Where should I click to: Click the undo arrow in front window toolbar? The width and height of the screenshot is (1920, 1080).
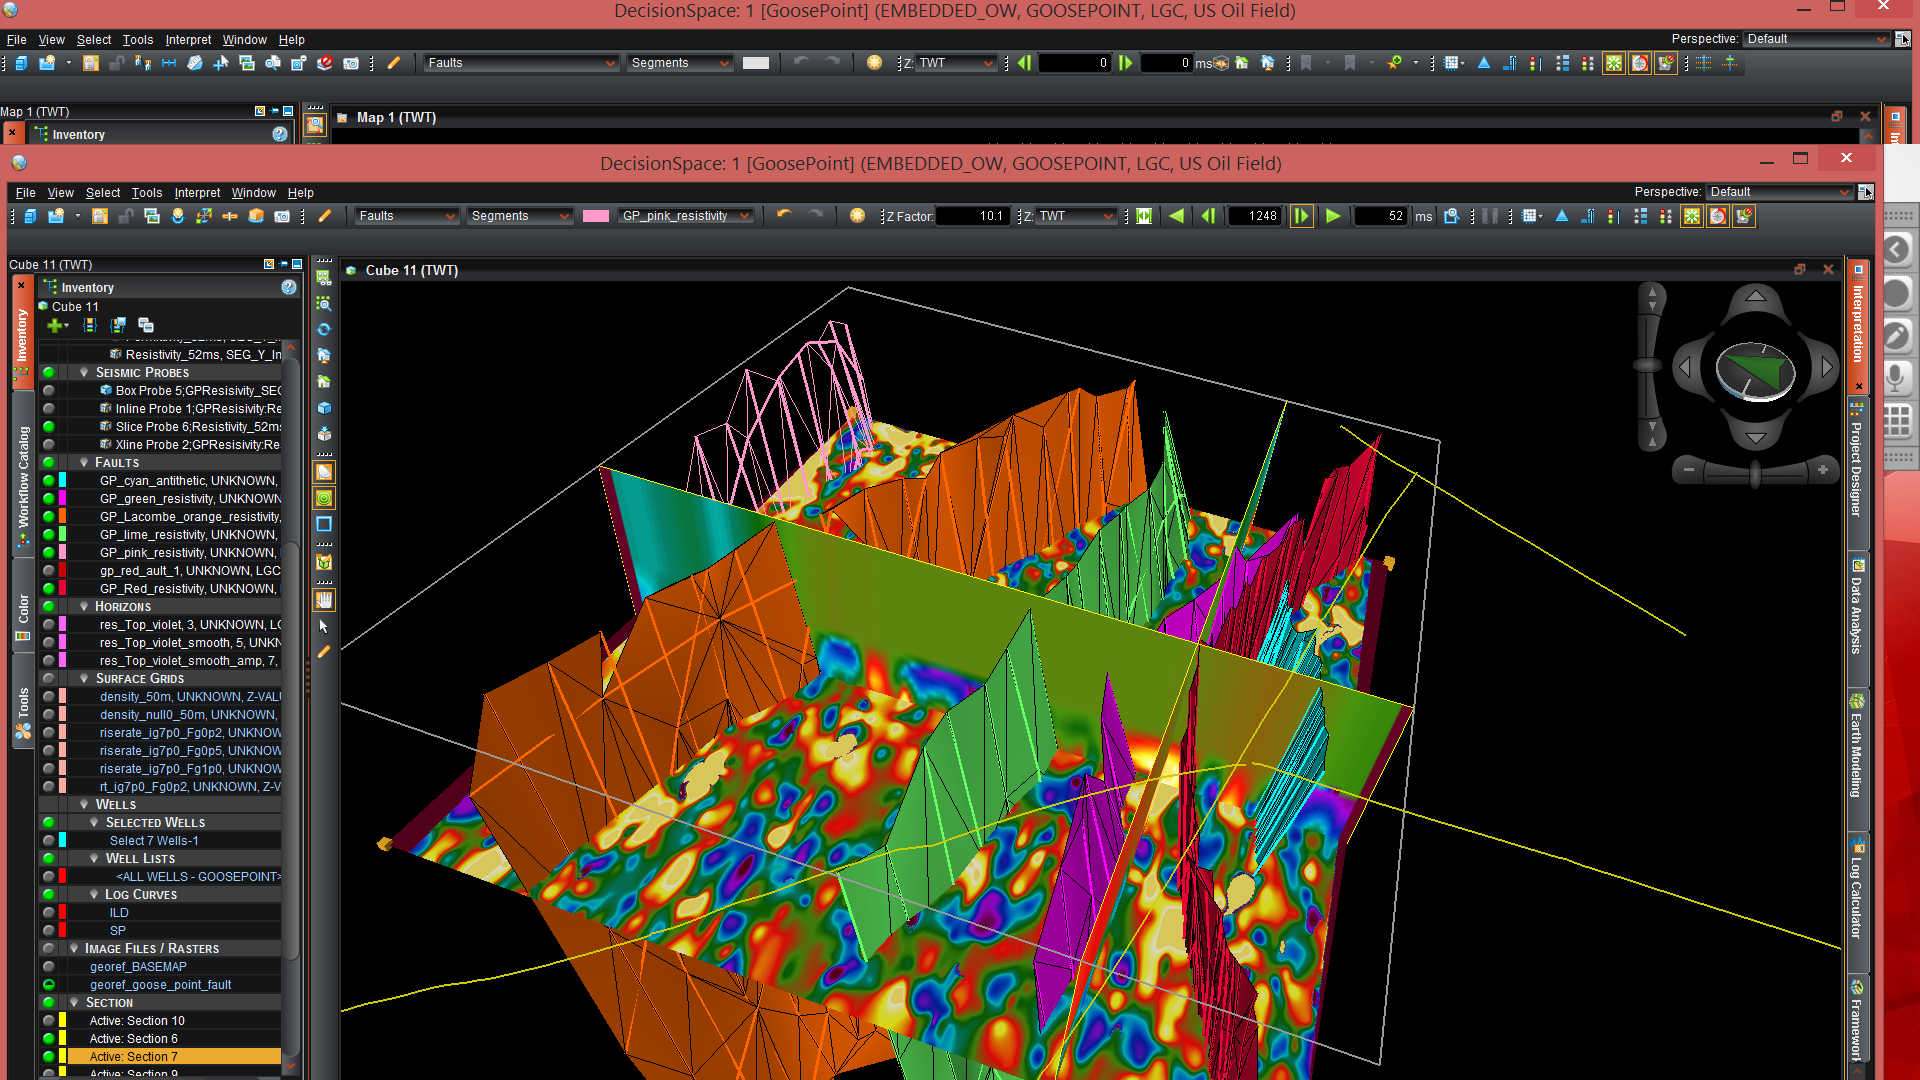coord(784,215)
